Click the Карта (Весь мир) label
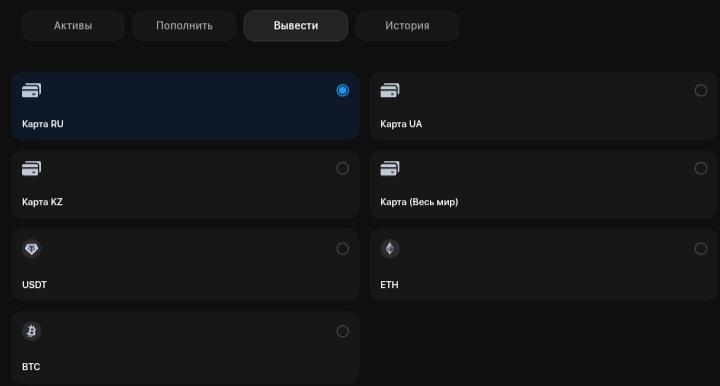720x386 pixels. (419, 202)
